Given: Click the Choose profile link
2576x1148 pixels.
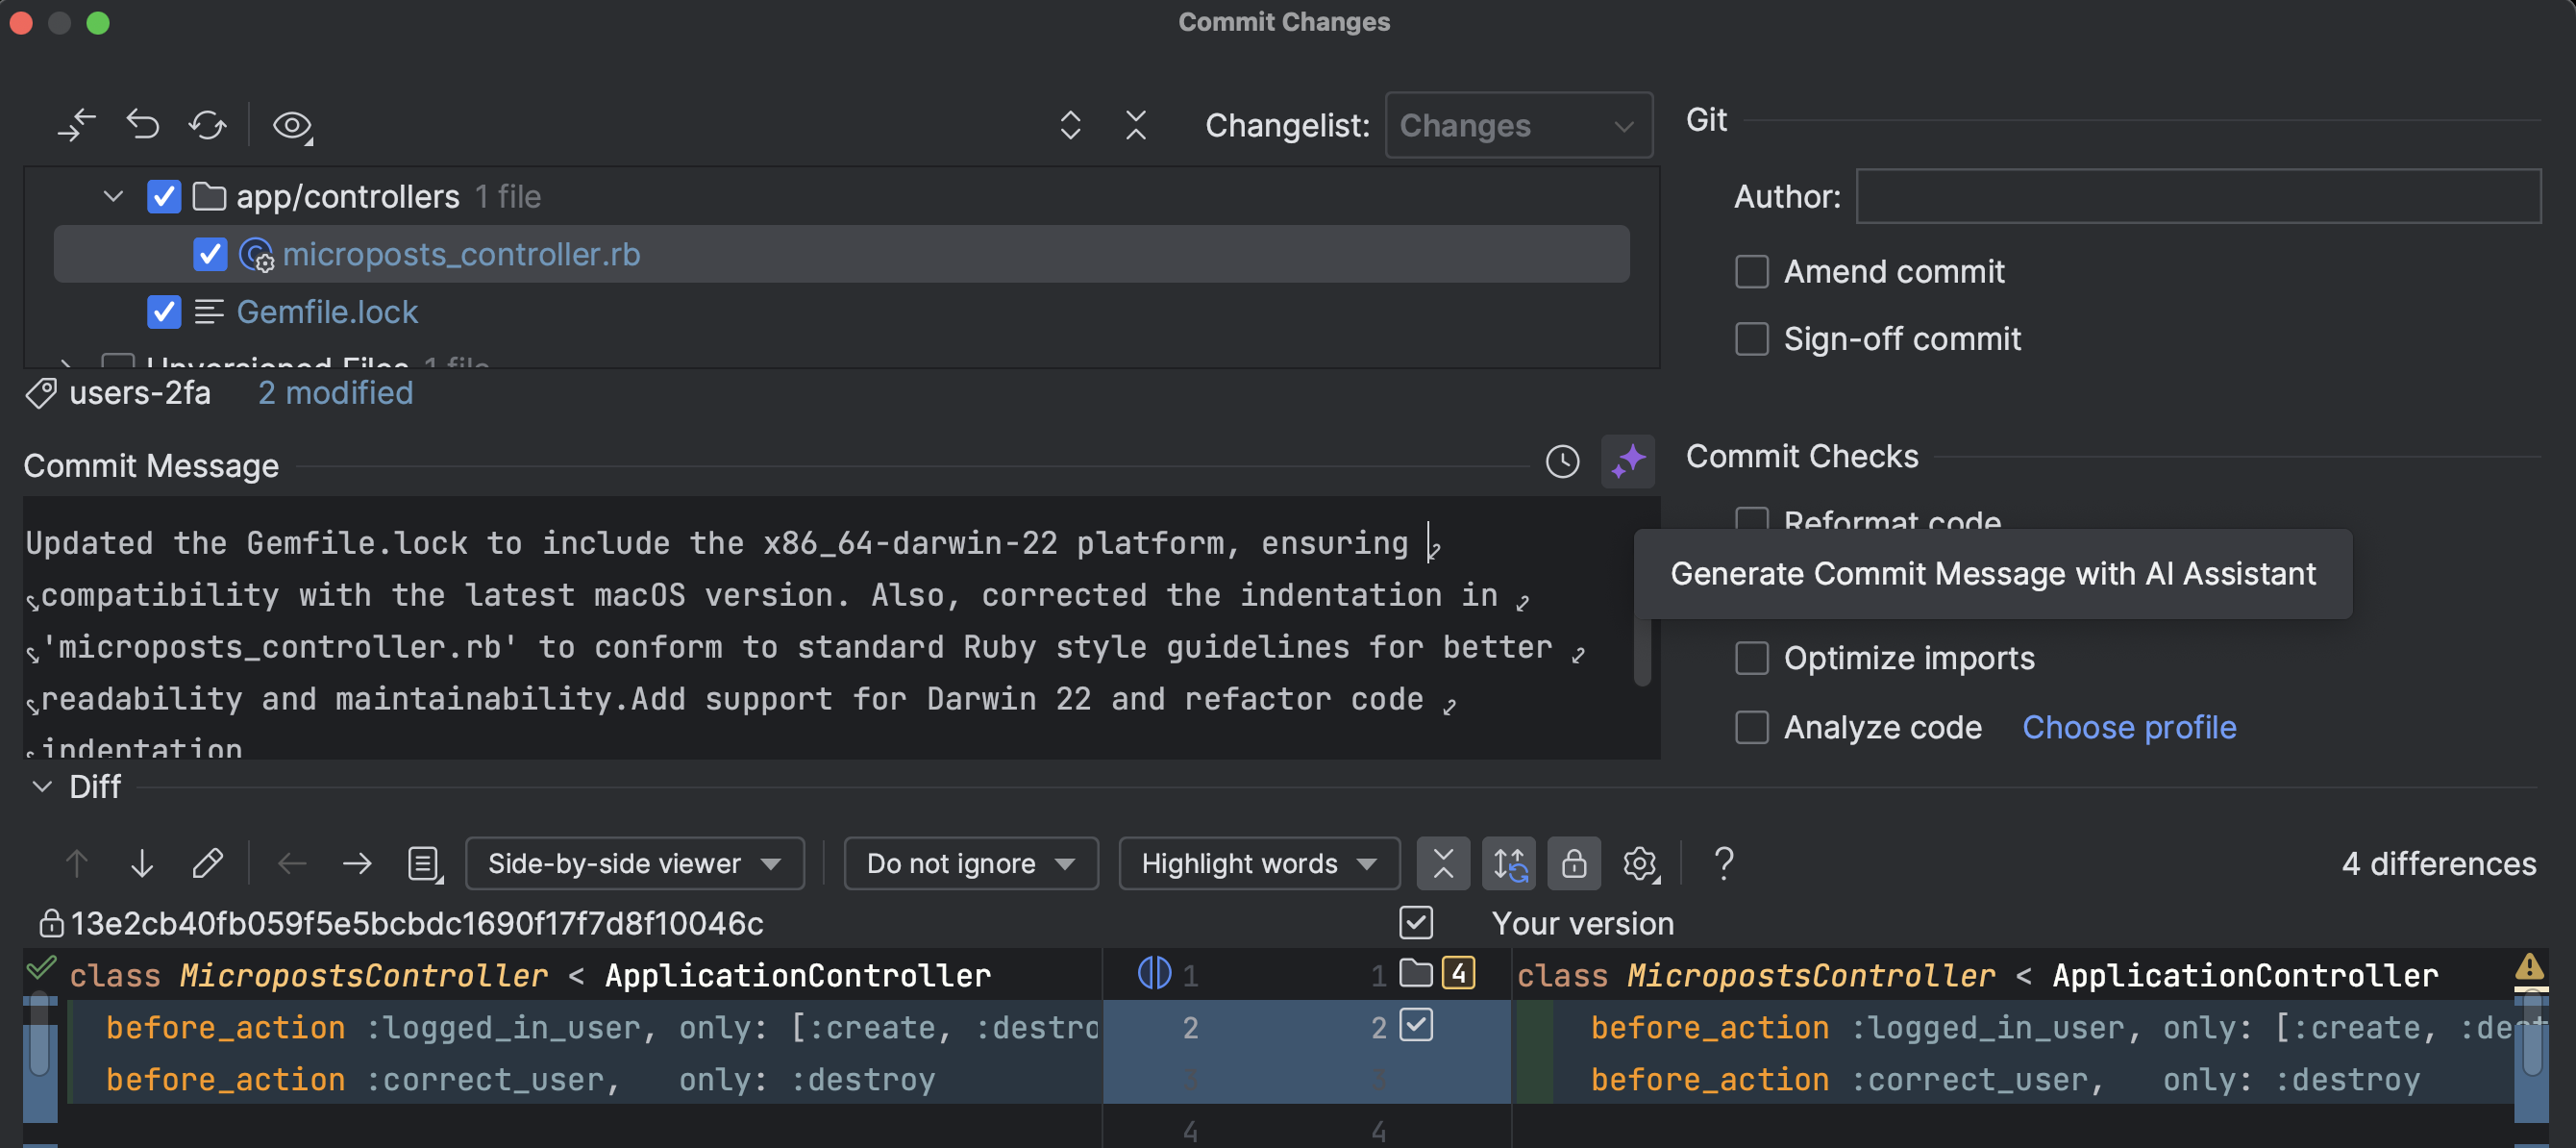Looking at the screenshot, I should (2128, 727).
